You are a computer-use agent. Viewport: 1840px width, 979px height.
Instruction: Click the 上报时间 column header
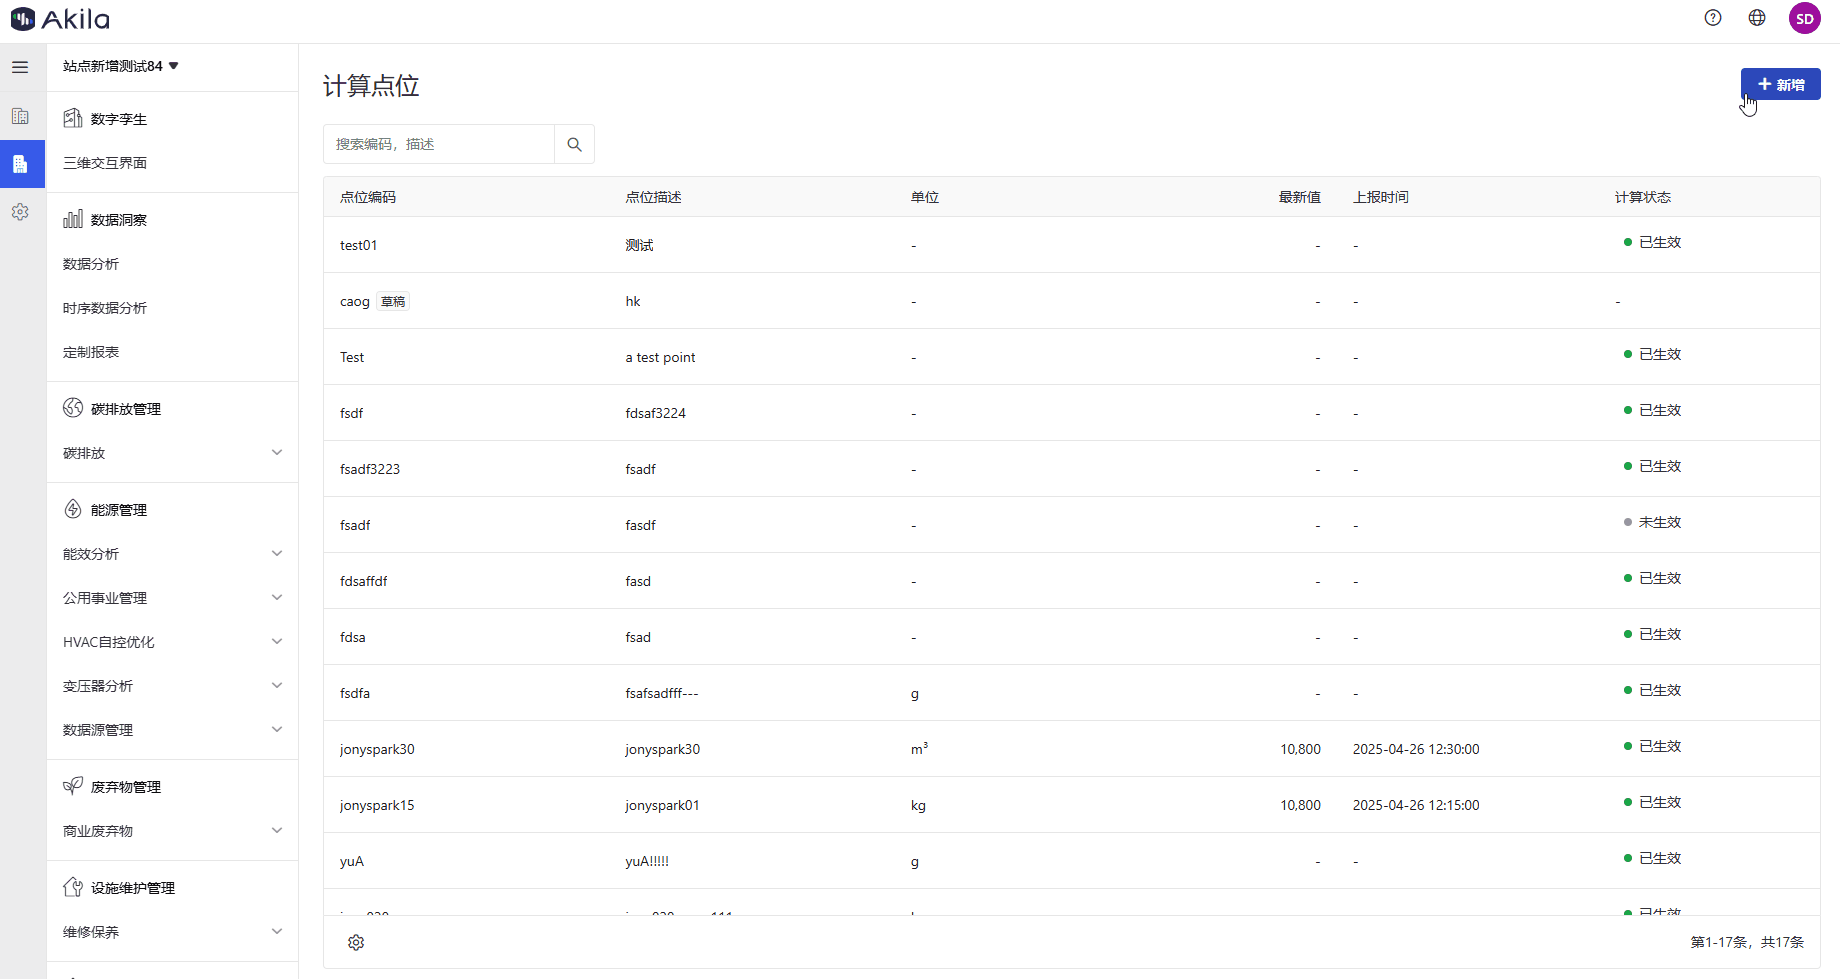1381,197
